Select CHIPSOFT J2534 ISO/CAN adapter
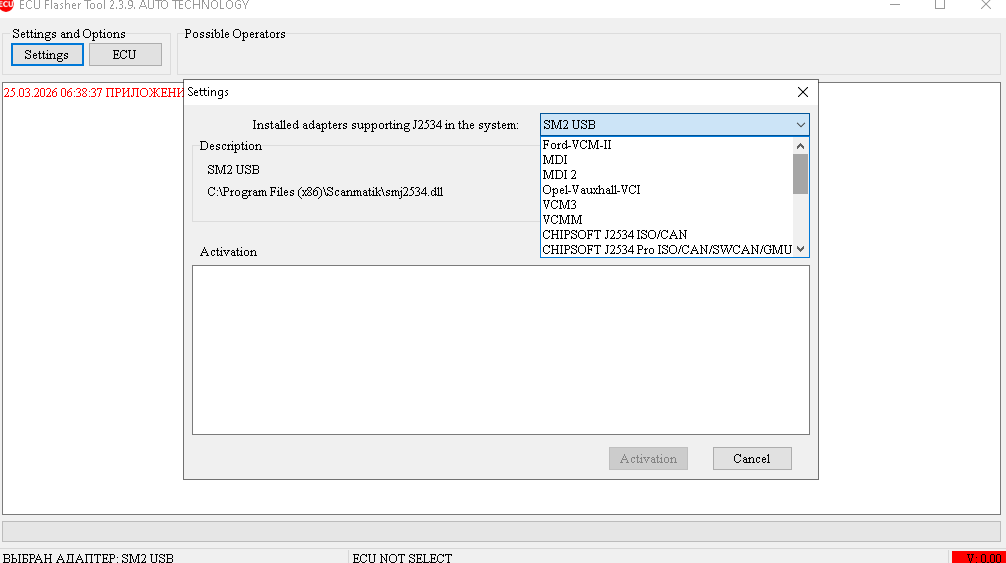The width and height of the screenshot is (1006, 563). [614, 235]
